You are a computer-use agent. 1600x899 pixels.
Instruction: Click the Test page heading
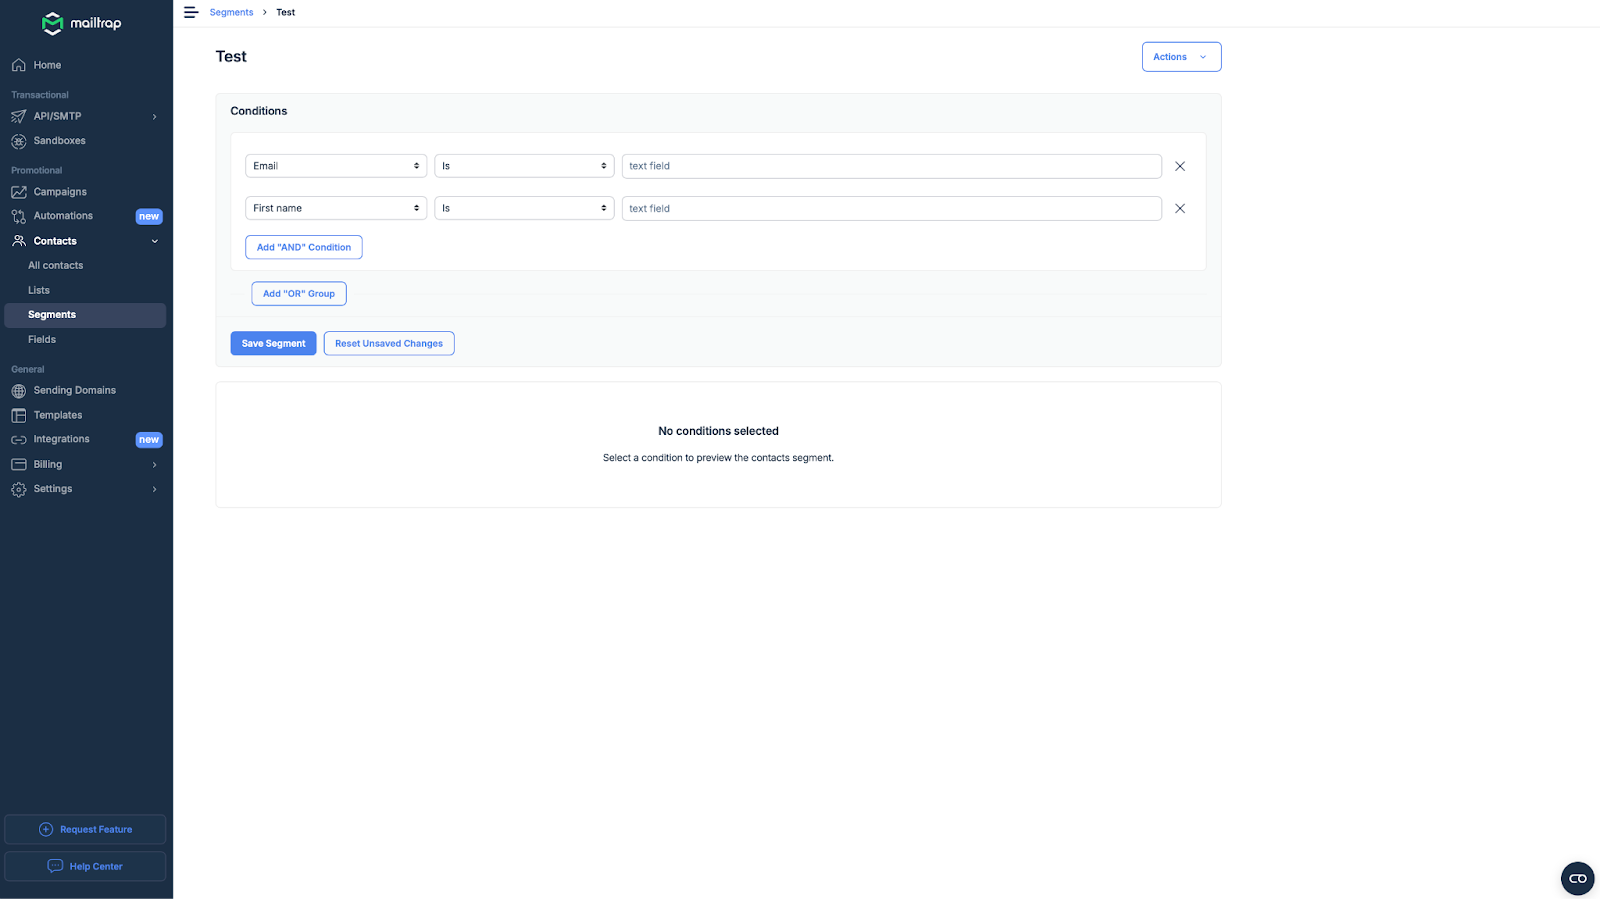point(231,57)
